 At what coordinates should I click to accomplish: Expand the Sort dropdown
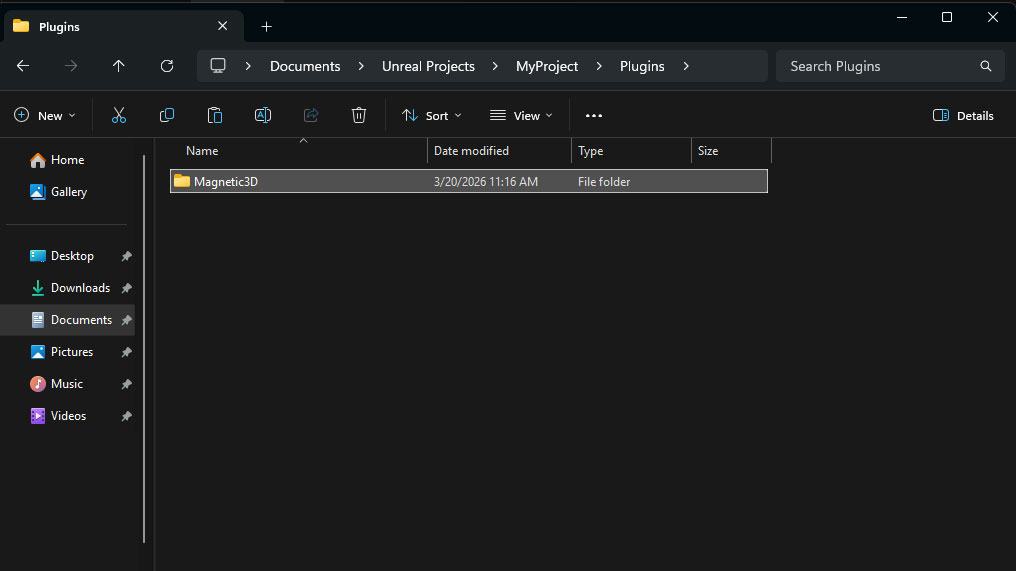[x=432, y=116]
